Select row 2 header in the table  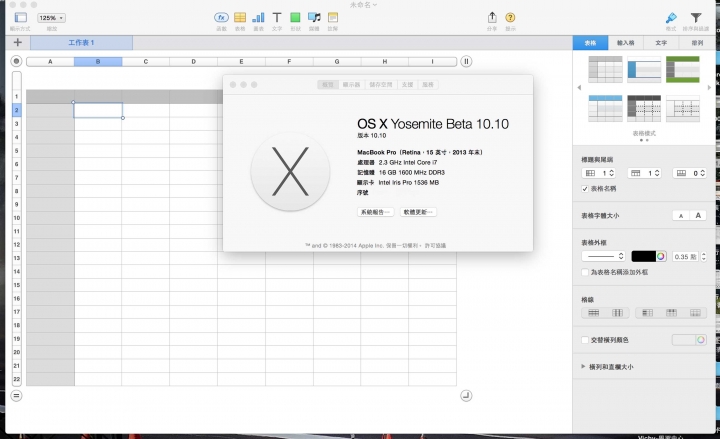coord(17,110)
